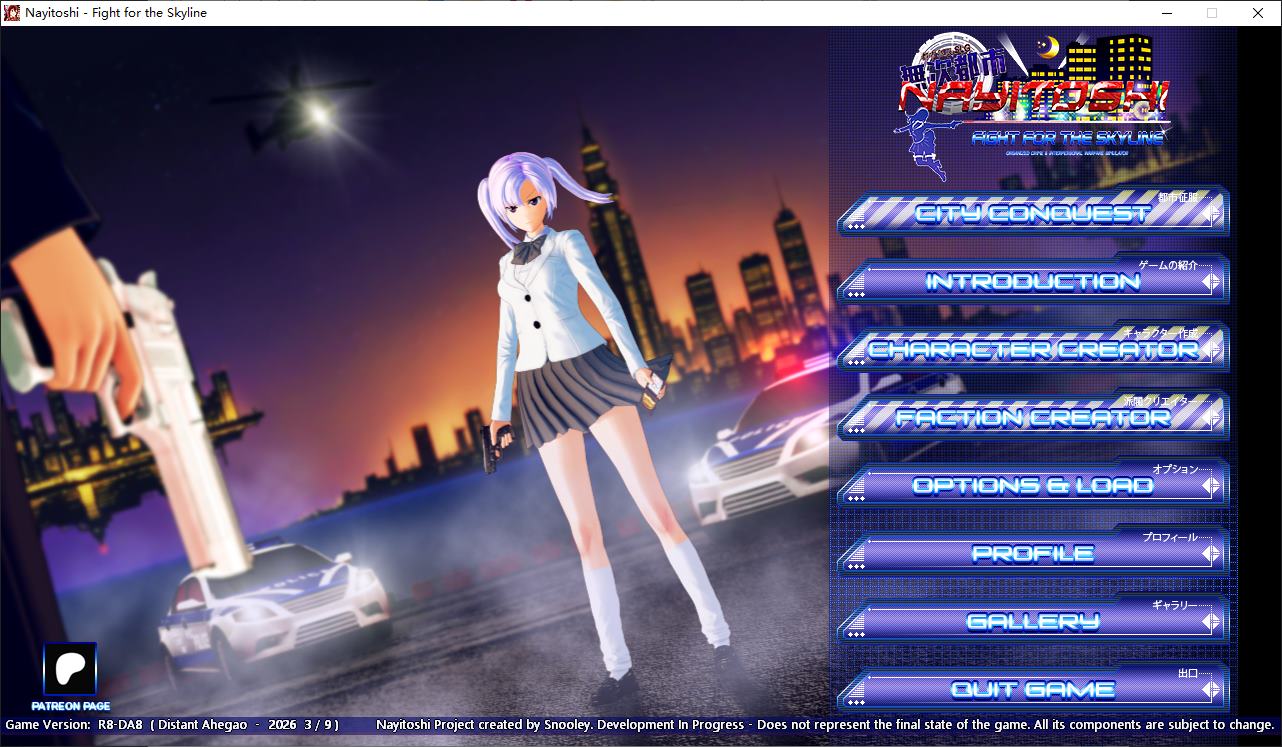
Task: Open the City Conquest mode
Action: [1032, 213]
